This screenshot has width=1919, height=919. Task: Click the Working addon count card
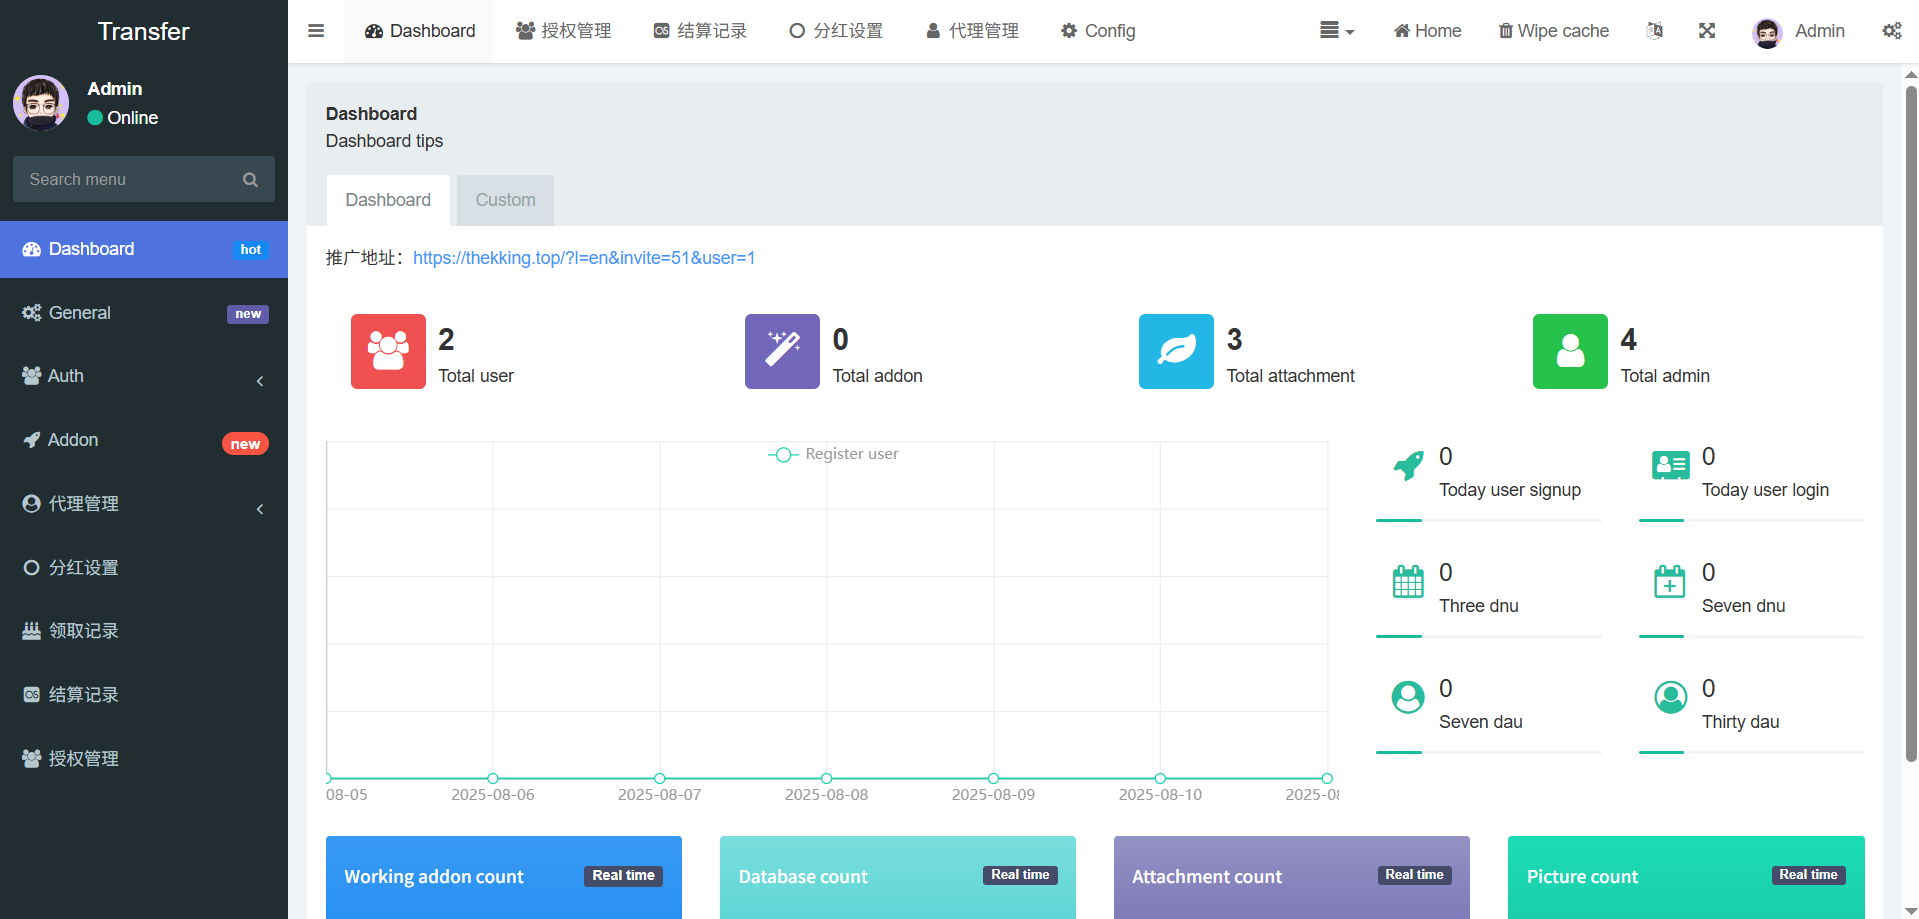point(504,877)
